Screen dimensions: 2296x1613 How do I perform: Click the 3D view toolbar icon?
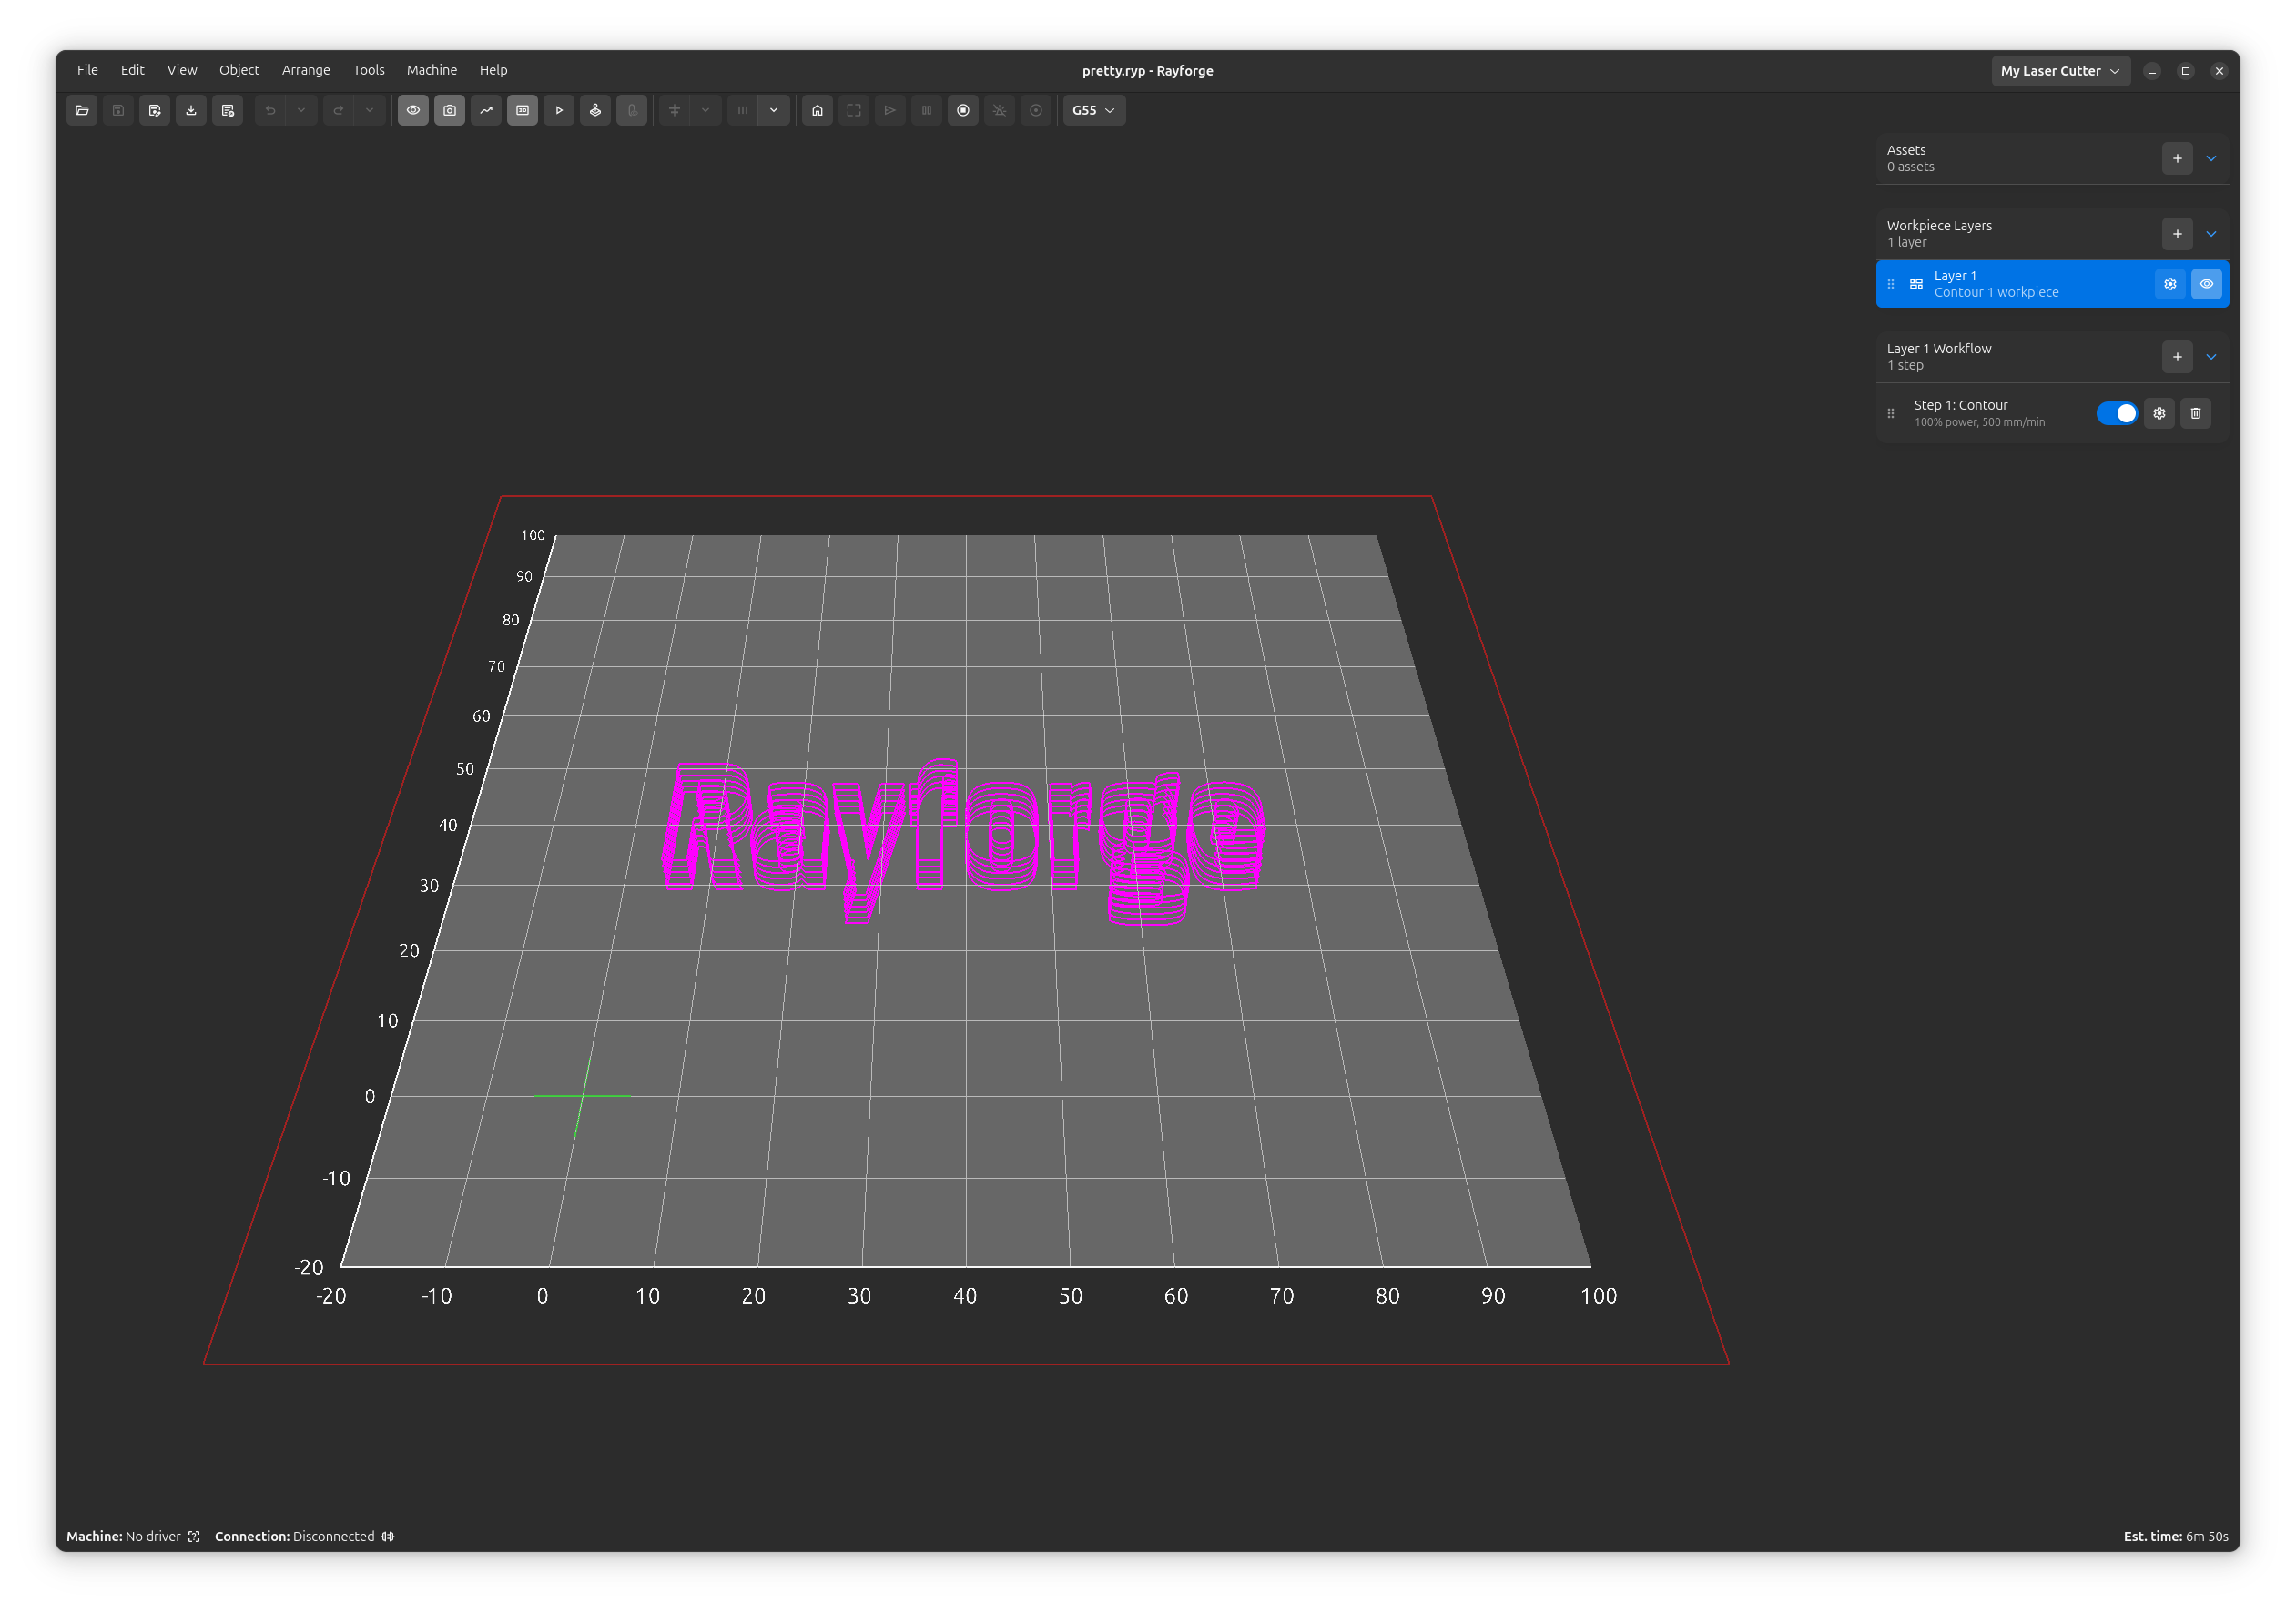coord(522,110)
